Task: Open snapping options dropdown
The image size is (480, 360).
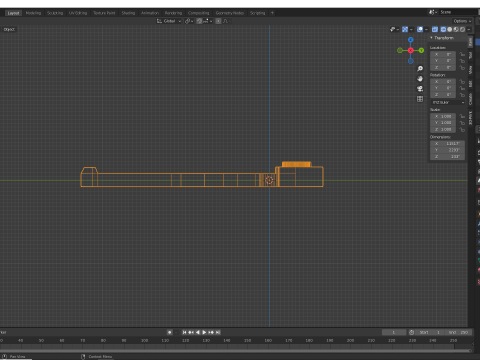Action: [208, 21]
